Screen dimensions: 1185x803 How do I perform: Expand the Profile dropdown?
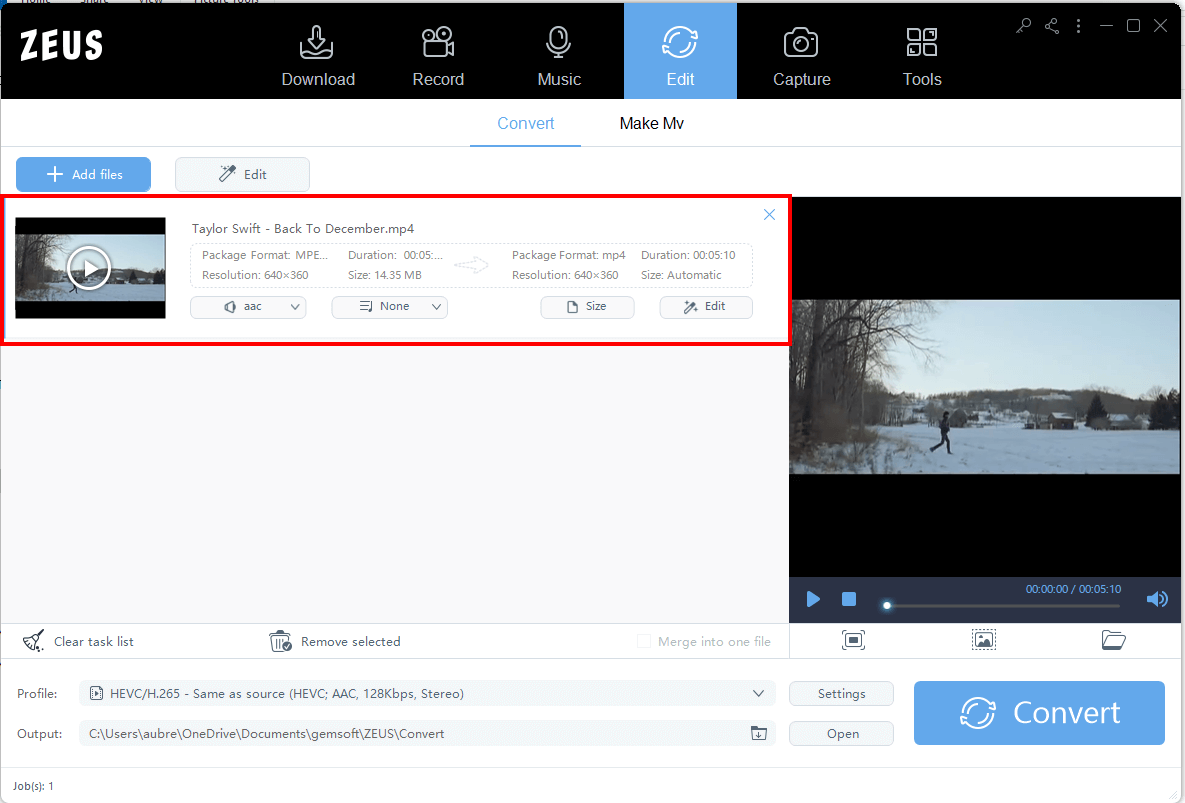coord(758,693)
